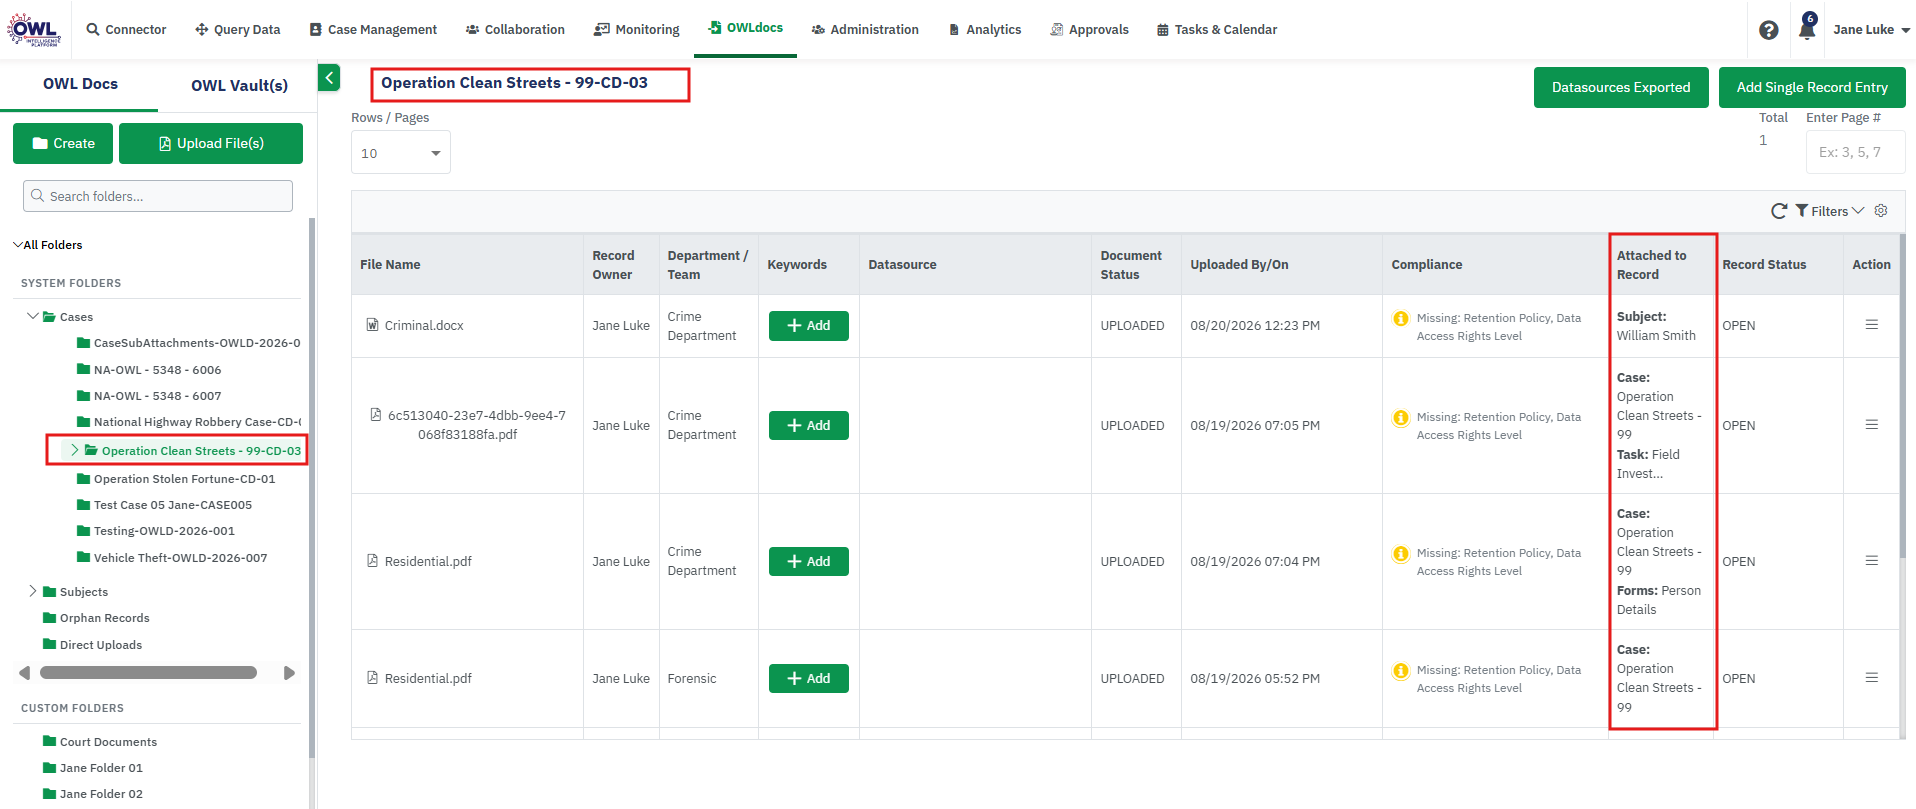
Task: Open the Monitoring menu
Action: click(636, 30)
